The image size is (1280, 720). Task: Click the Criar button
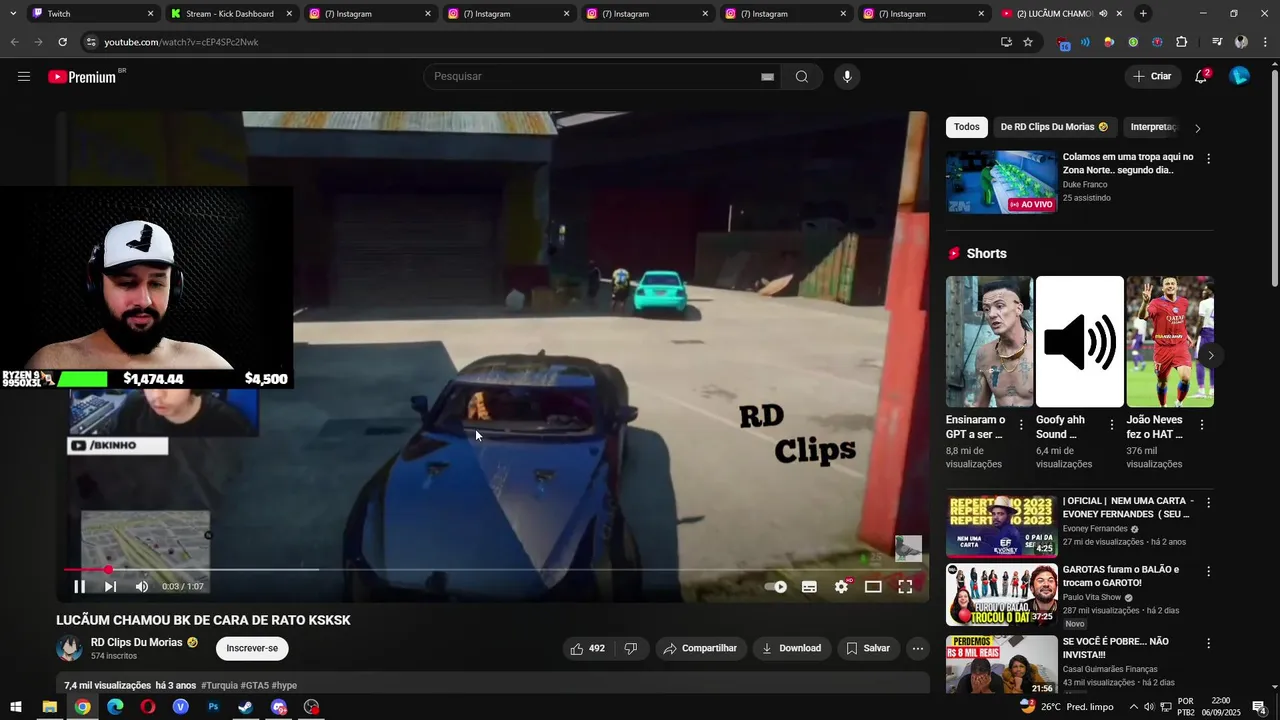[x=1152, y=77]
